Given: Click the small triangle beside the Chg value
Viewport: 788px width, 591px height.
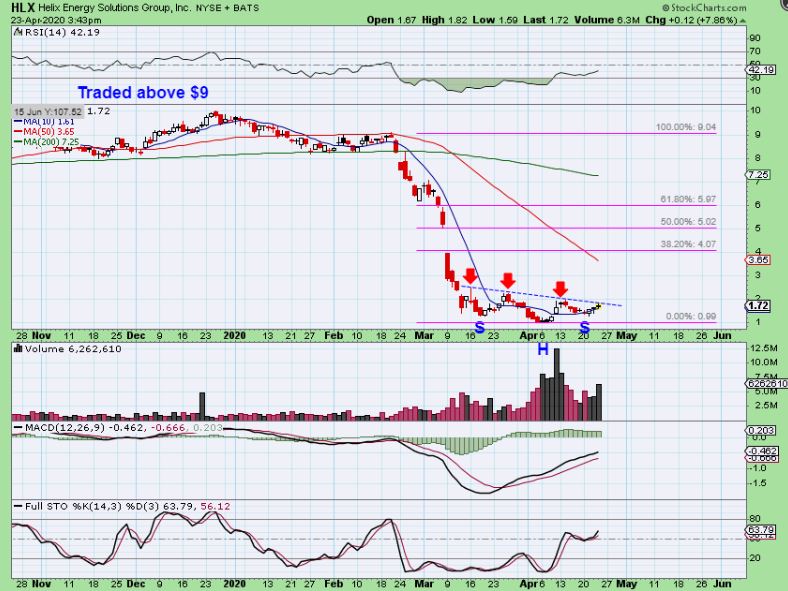Looking at the screenshot, I should tap(742, 21).
